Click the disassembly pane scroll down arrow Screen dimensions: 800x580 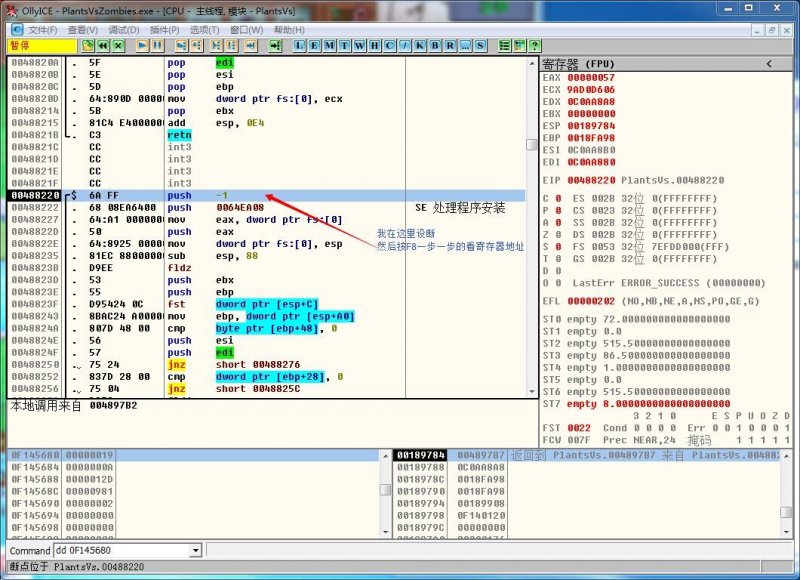click(x=532, y=392)
